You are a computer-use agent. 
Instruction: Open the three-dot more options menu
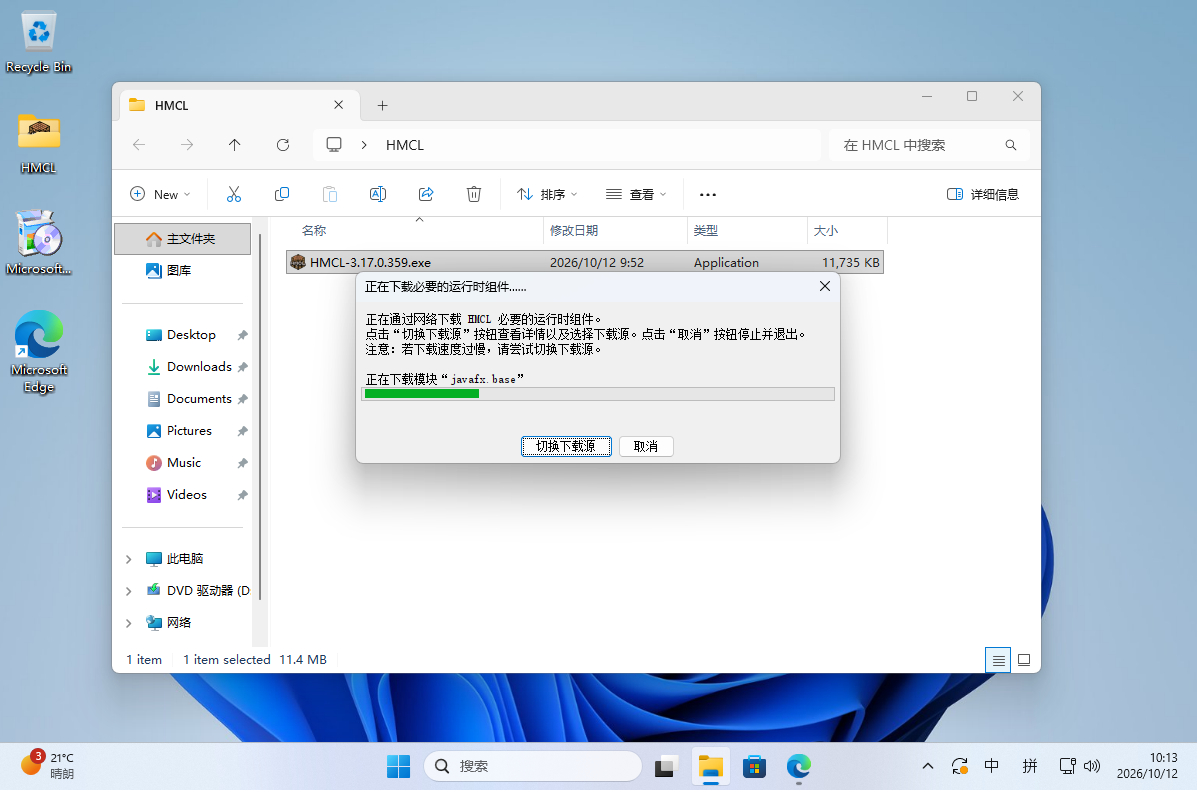coord(708,195)
